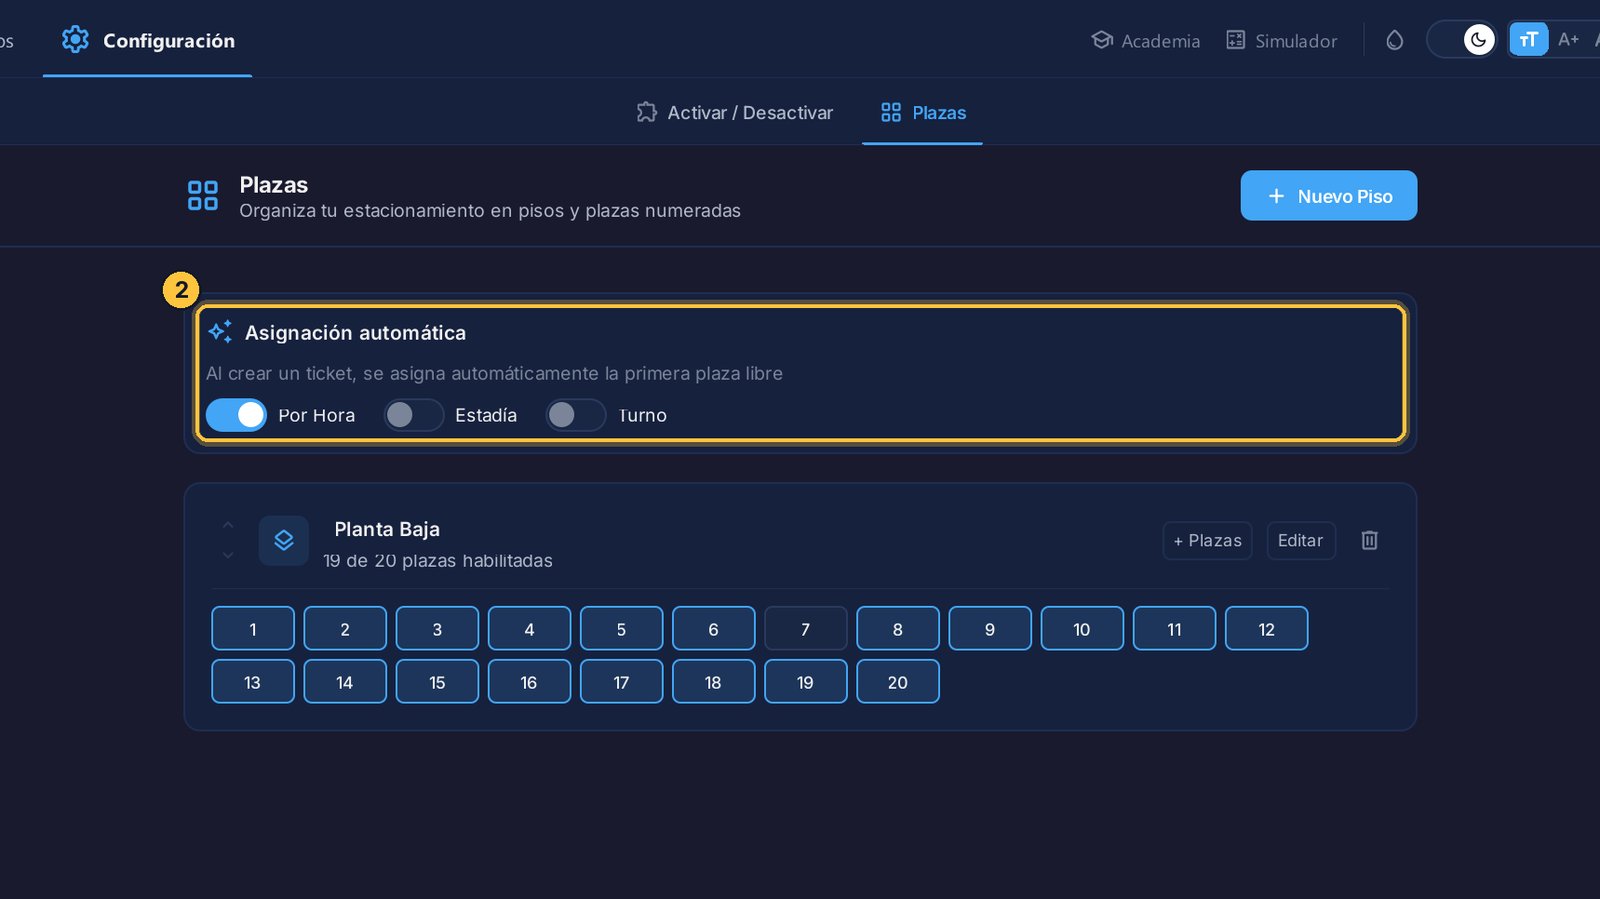Disable Por Hora automatic assignment toggle
This screenshot has height=899, width=1600.
click(x=236, y=415)
